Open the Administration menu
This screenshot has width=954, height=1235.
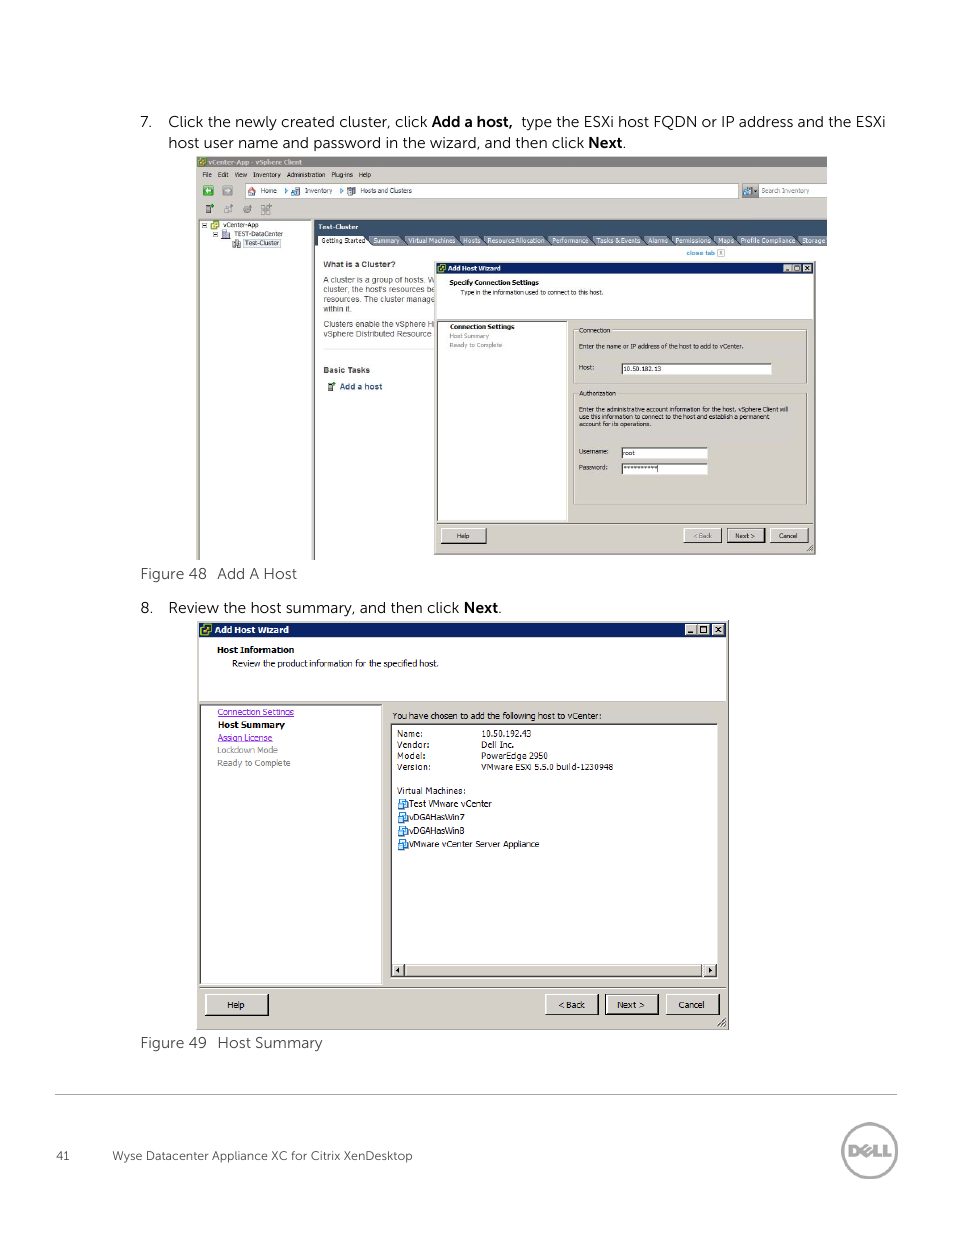306,175
